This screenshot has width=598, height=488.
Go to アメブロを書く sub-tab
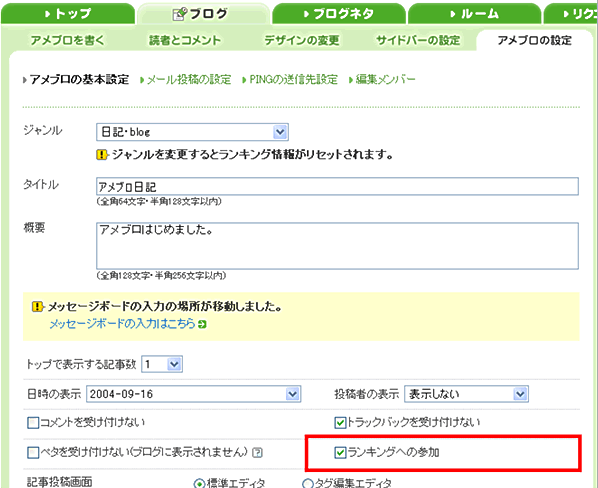tap(68, 40)
